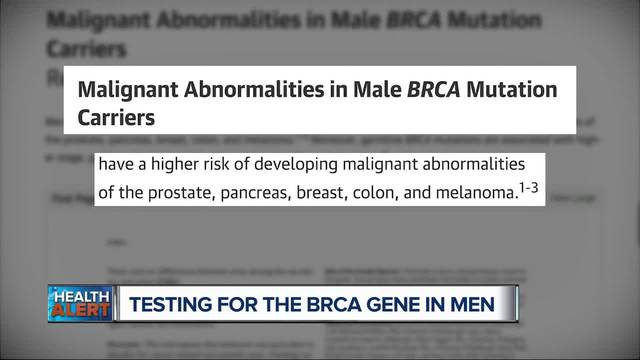
Task: Open the superscript 1-3 citation reference
Action: [529, 188]
